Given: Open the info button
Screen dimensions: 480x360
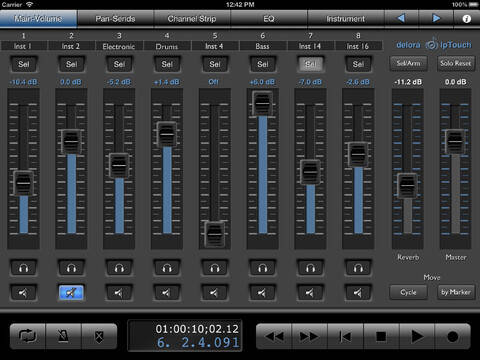Looking at the screenshot, I should click(x=467, y=18).
